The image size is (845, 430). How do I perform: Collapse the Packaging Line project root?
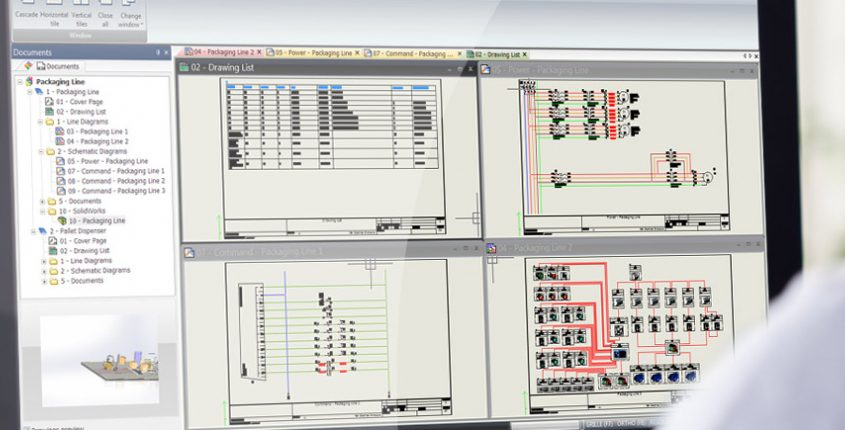(20, 82)
